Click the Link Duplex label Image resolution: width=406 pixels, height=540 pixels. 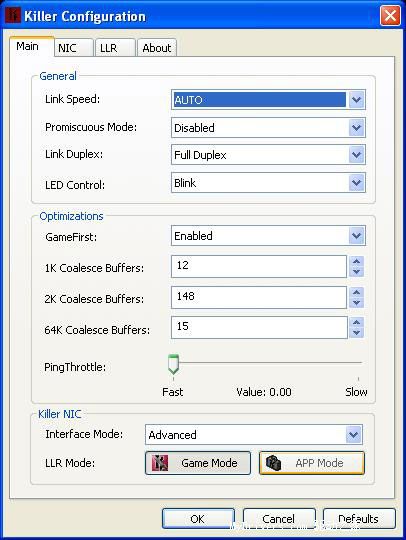(74, 154)
